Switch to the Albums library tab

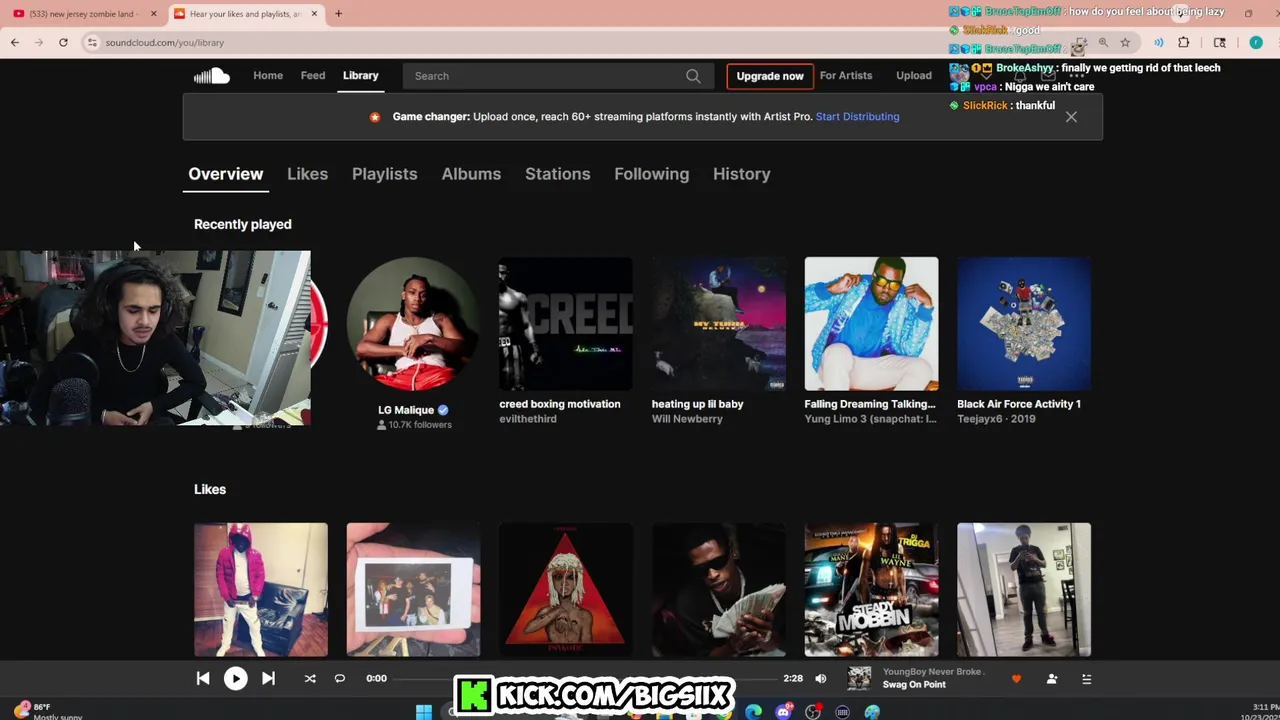coord(471,174)
